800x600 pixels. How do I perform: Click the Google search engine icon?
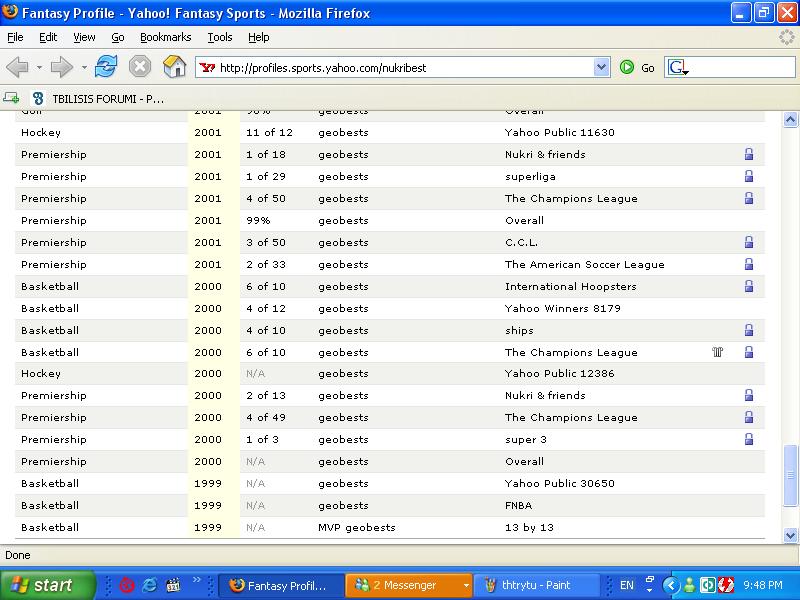point(677,67)
